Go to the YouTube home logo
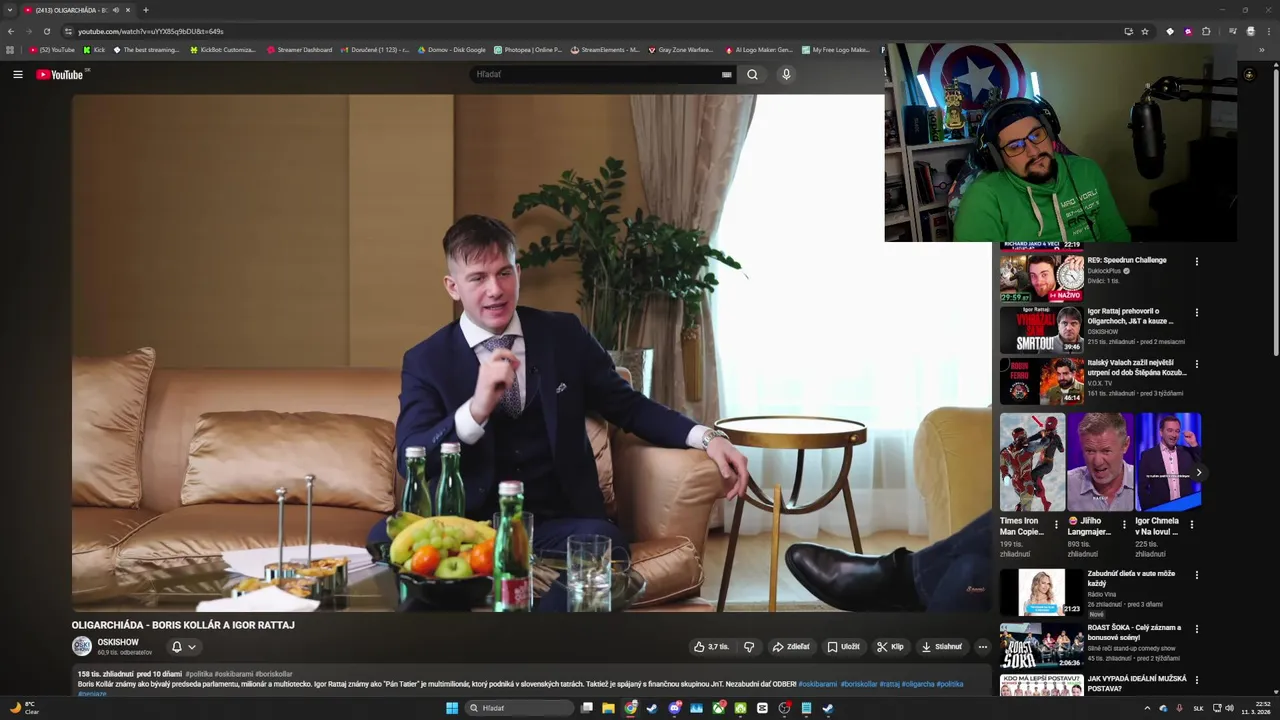Screen dimensions: 1280x720 click(x=62, y=75)
